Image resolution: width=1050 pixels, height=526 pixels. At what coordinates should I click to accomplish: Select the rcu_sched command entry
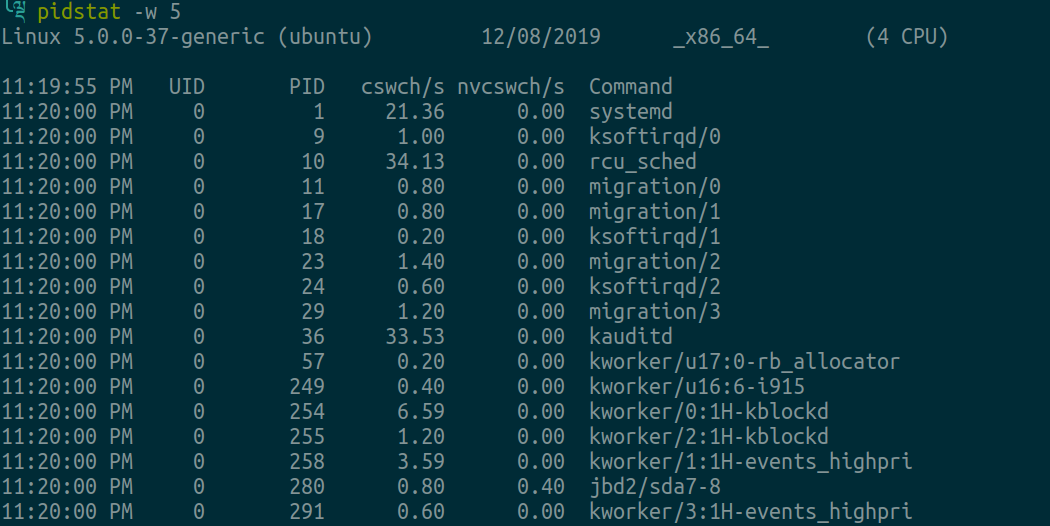[x=642, y=161]
